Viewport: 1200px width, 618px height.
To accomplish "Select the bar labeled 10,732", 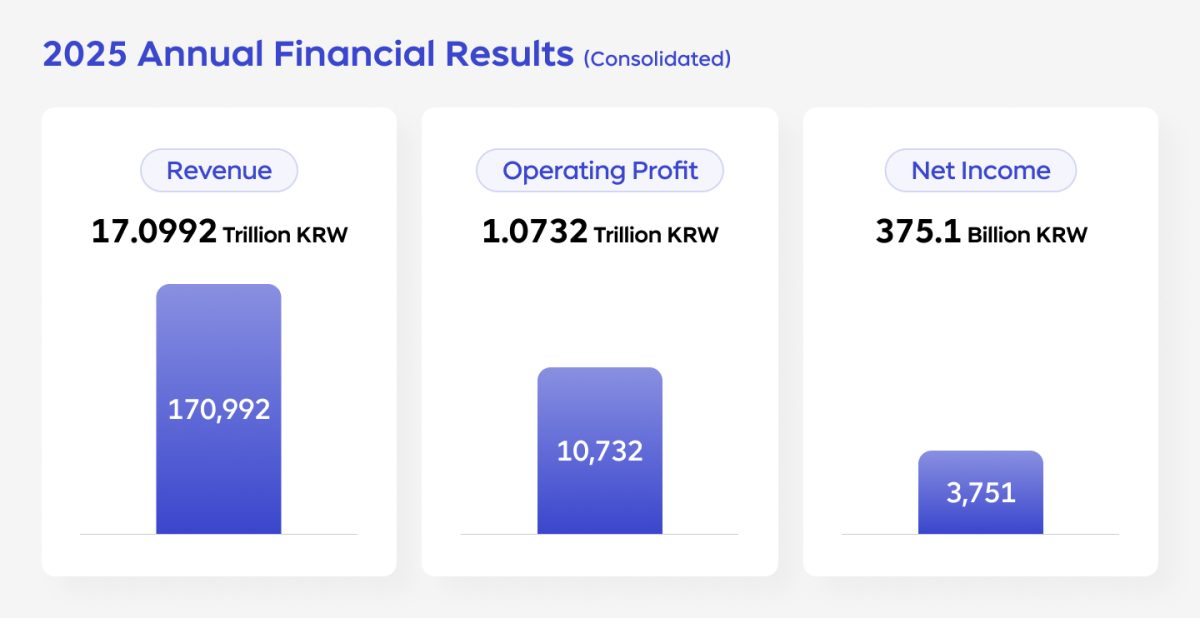I will click(599, 450).
